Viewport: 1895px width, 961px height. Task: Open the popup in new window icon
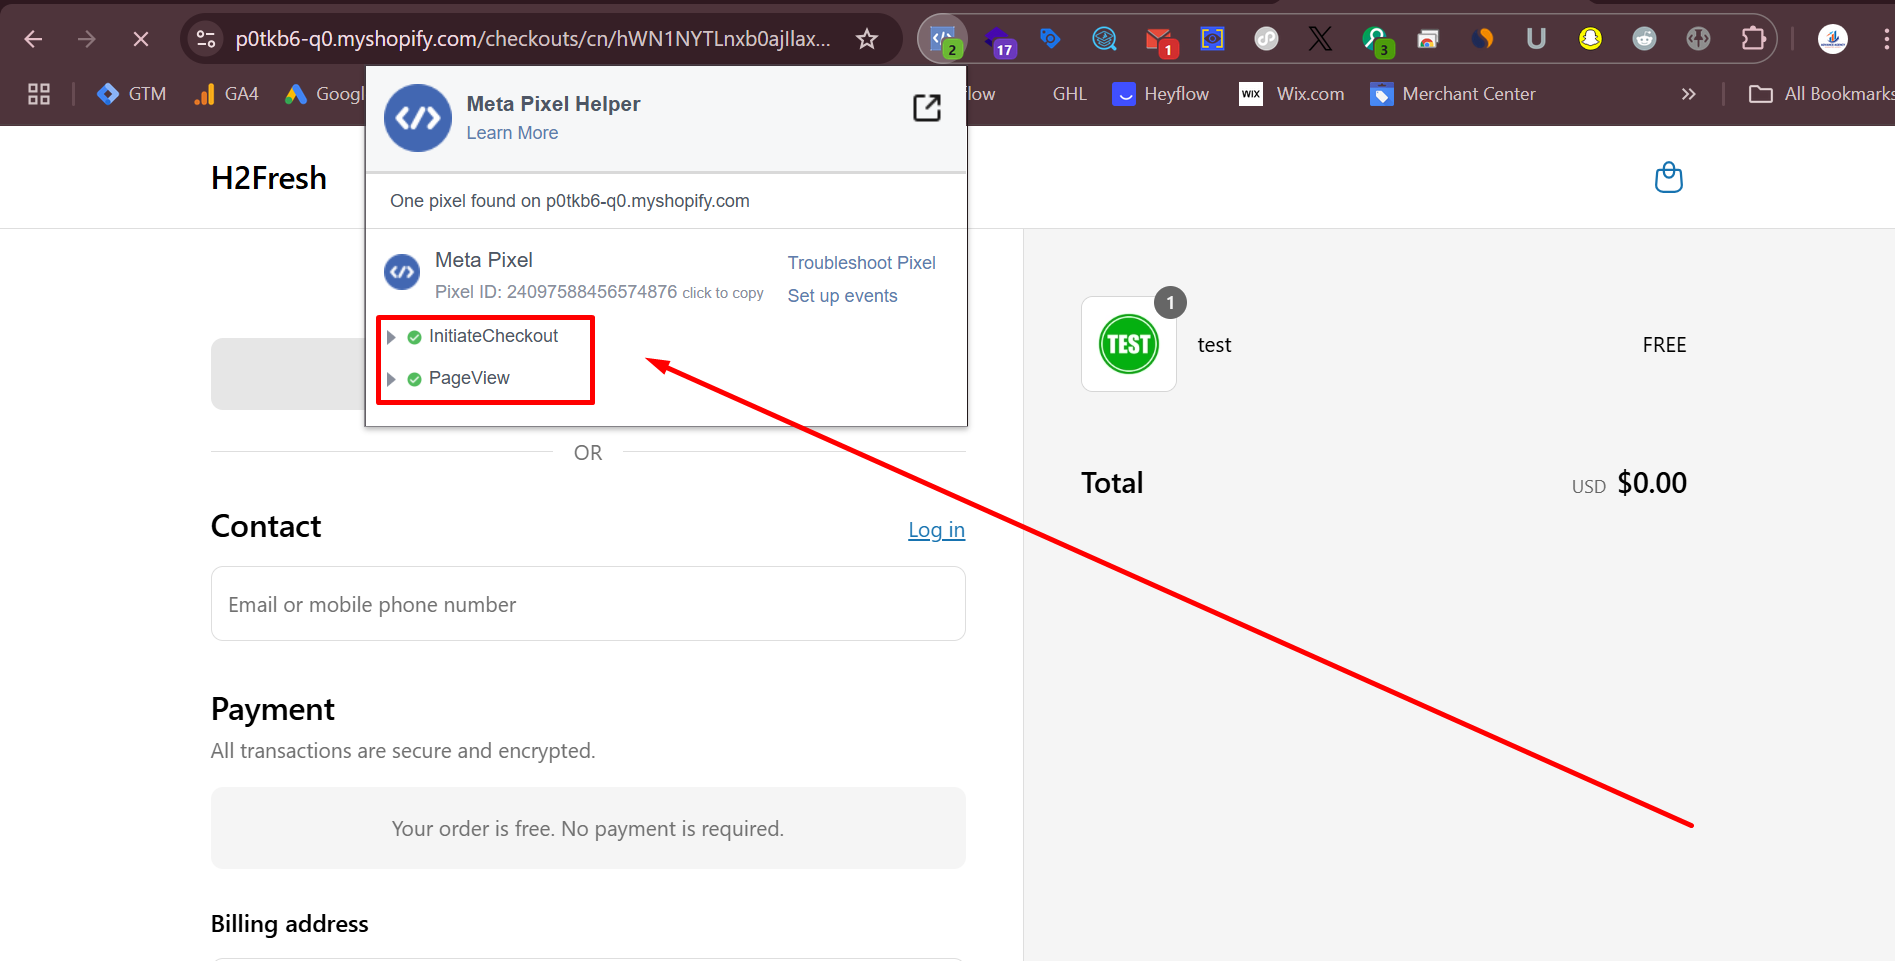tap(926, 108)
